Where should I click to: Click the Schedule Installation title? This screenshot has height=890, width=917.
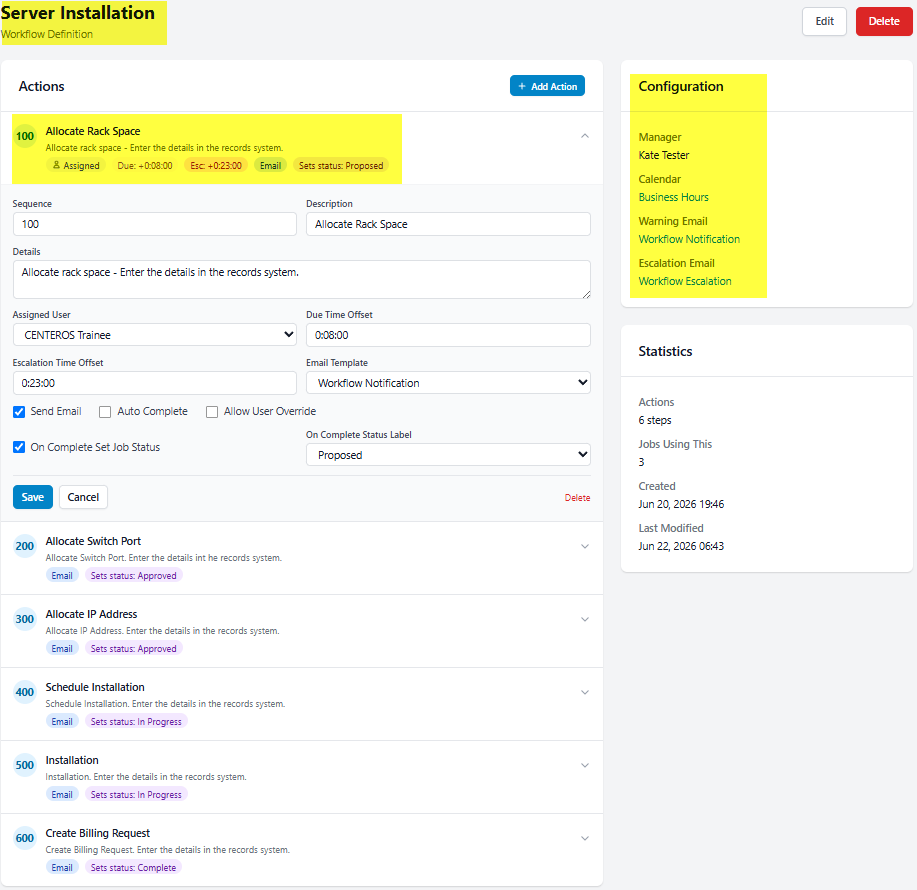pyautogui.click(x=95, y=688)
